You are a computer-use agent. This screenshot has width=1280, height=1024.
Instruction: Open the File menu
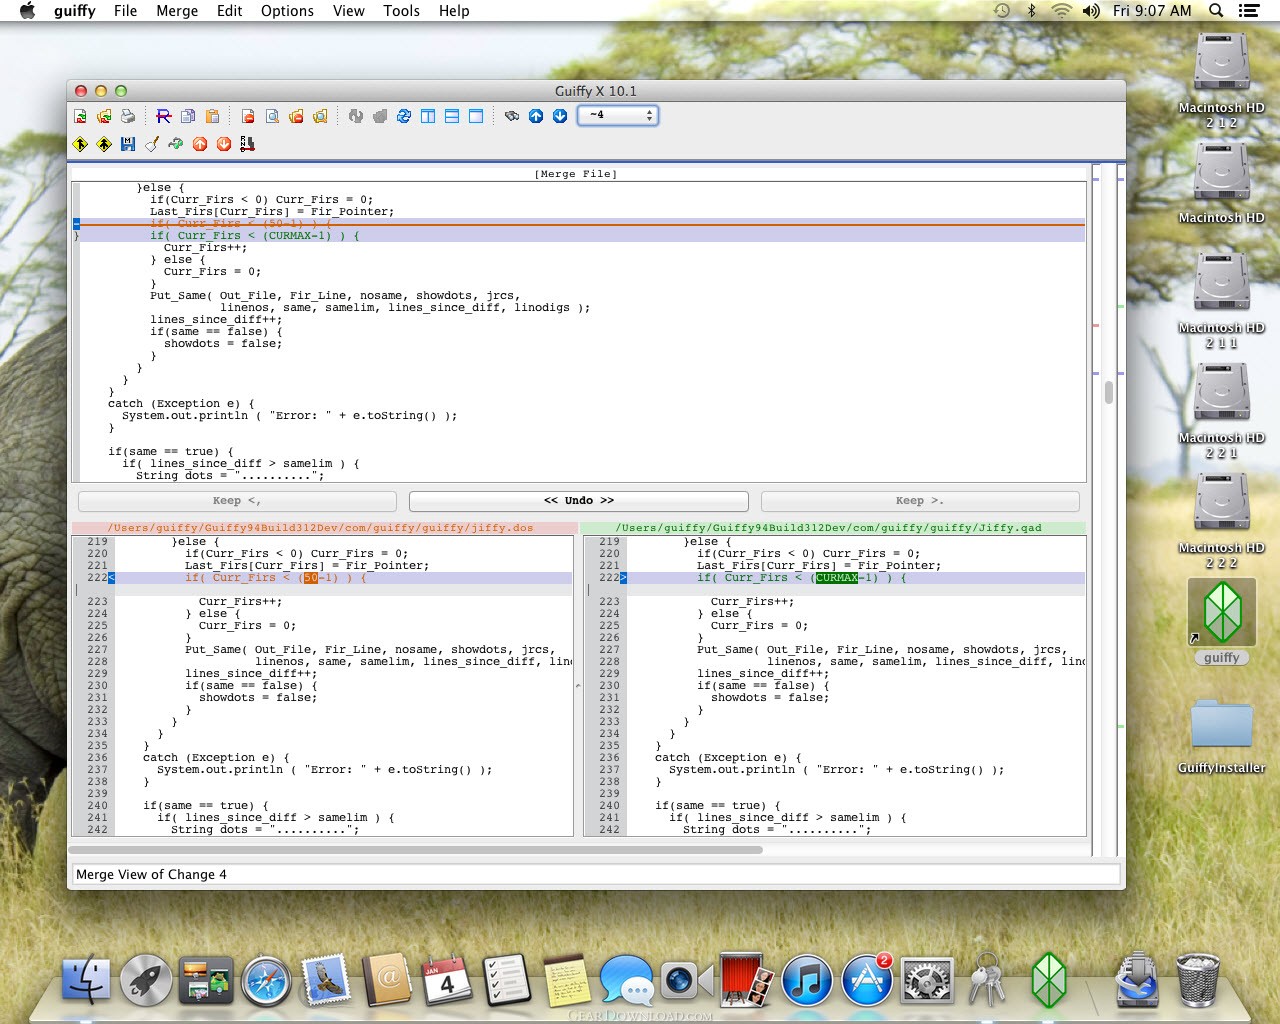125,10
